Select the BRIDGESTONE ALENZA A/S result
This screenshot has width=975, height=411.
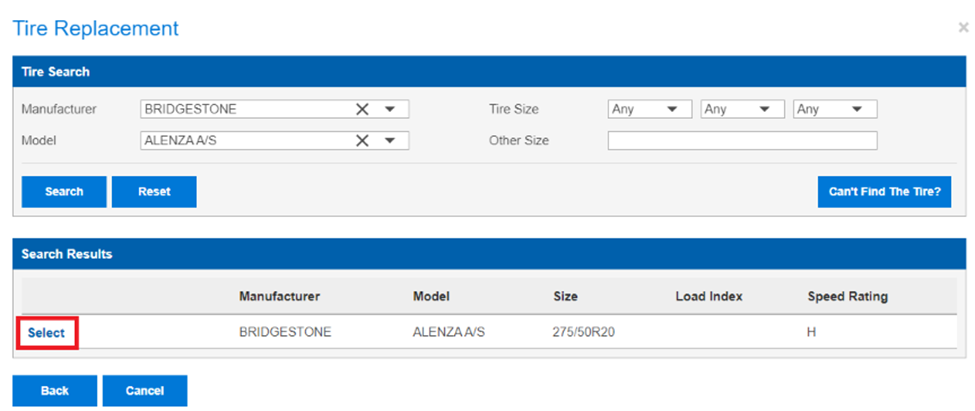(x=47, y=333)
